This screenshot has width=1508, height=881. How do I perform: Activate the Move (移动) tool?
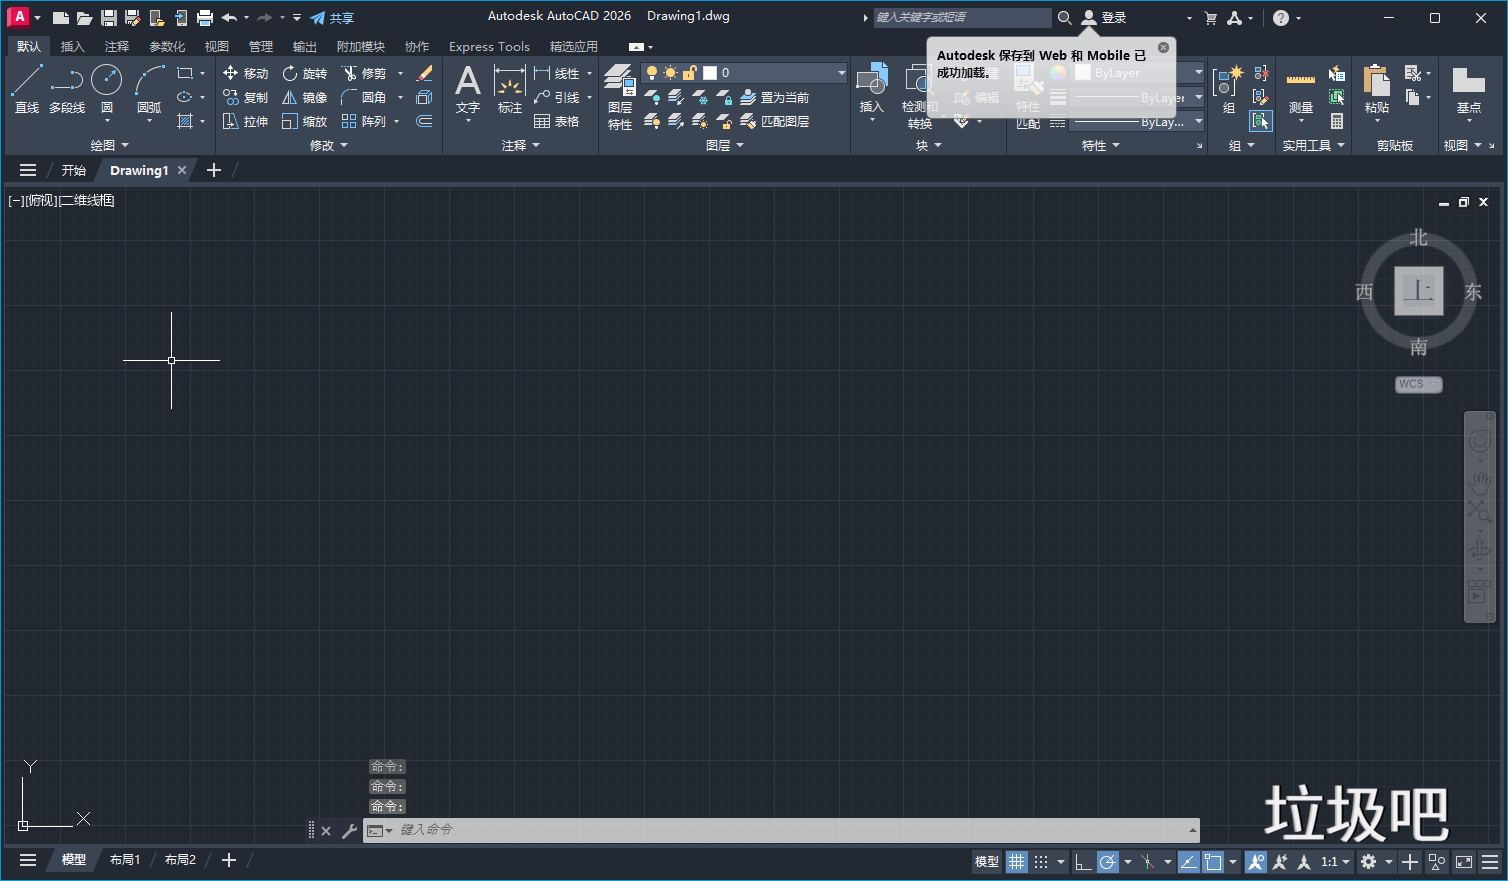[x=245, y=72]
